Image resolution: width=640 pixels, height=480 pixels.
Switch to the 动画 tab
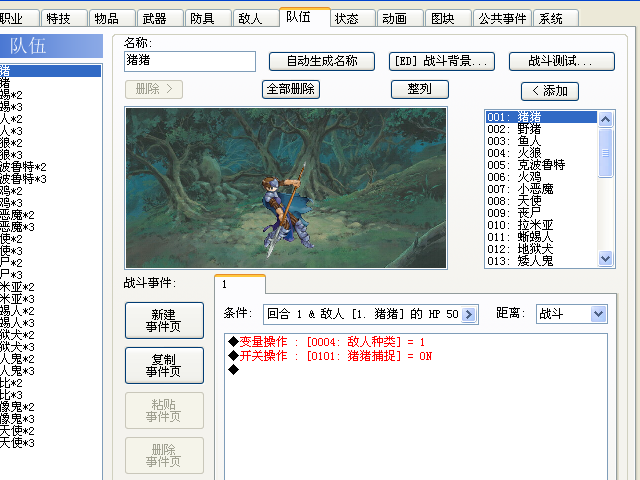(x=400, y=18)
